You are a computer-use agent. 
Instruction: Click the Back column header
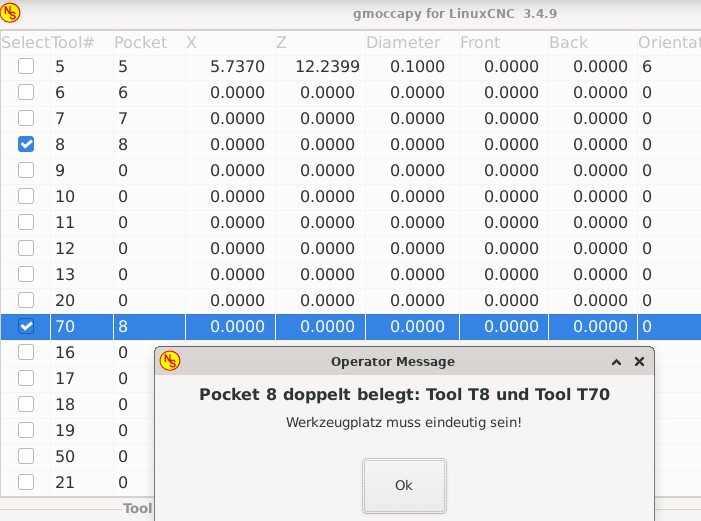tap(569, 42)
